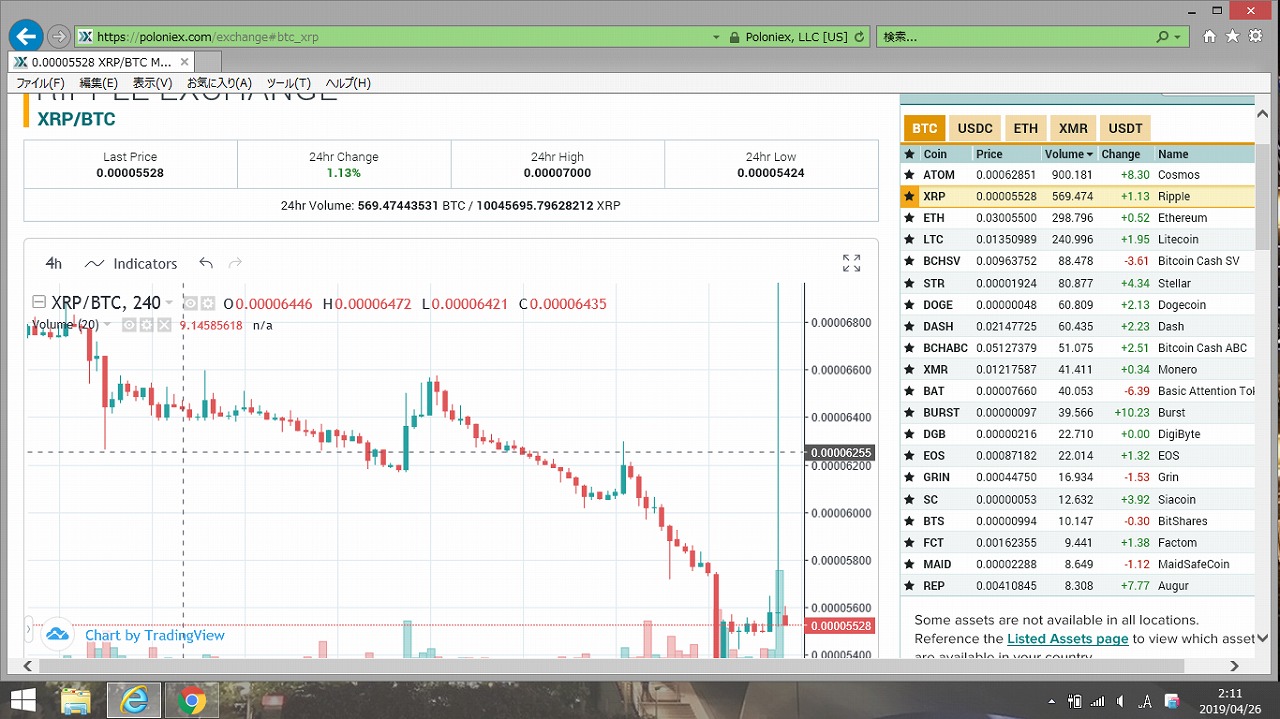Open the 4h interval dropdown
The width and height of the screenshot is (1280, 719).
click(54, 264)
